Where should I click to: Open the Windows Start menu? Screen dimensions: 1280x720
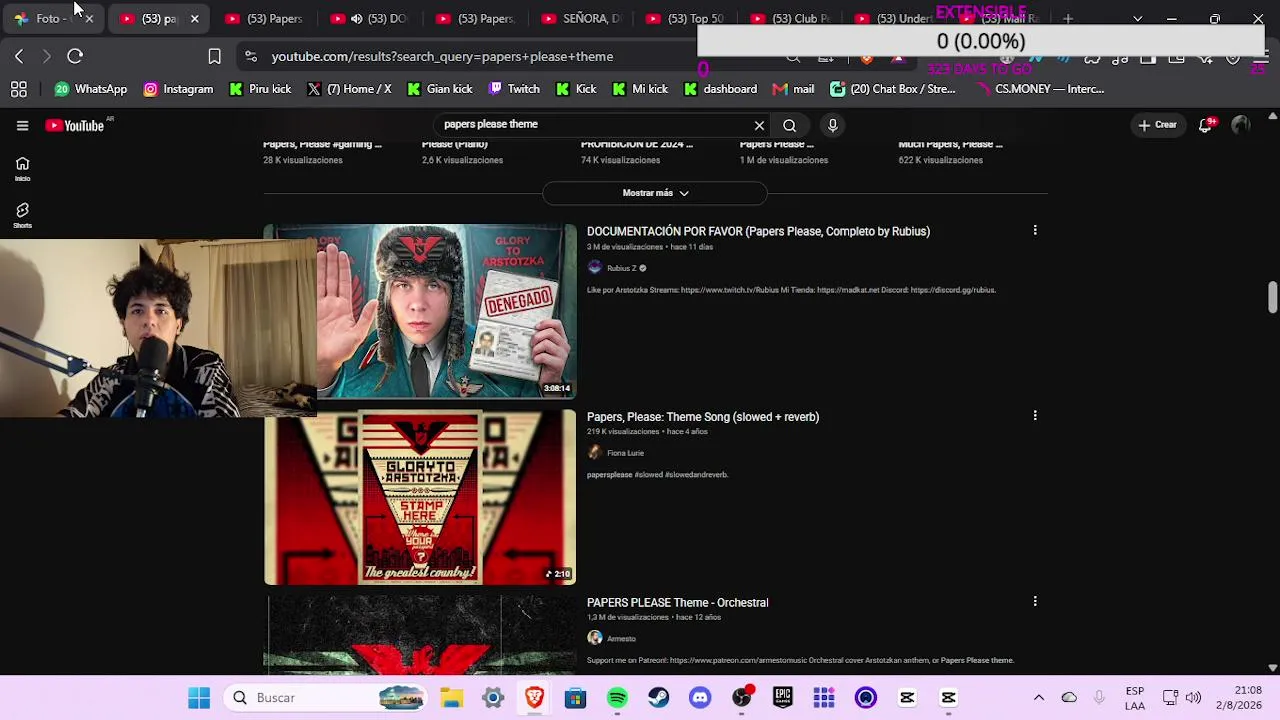coord(199,698)
